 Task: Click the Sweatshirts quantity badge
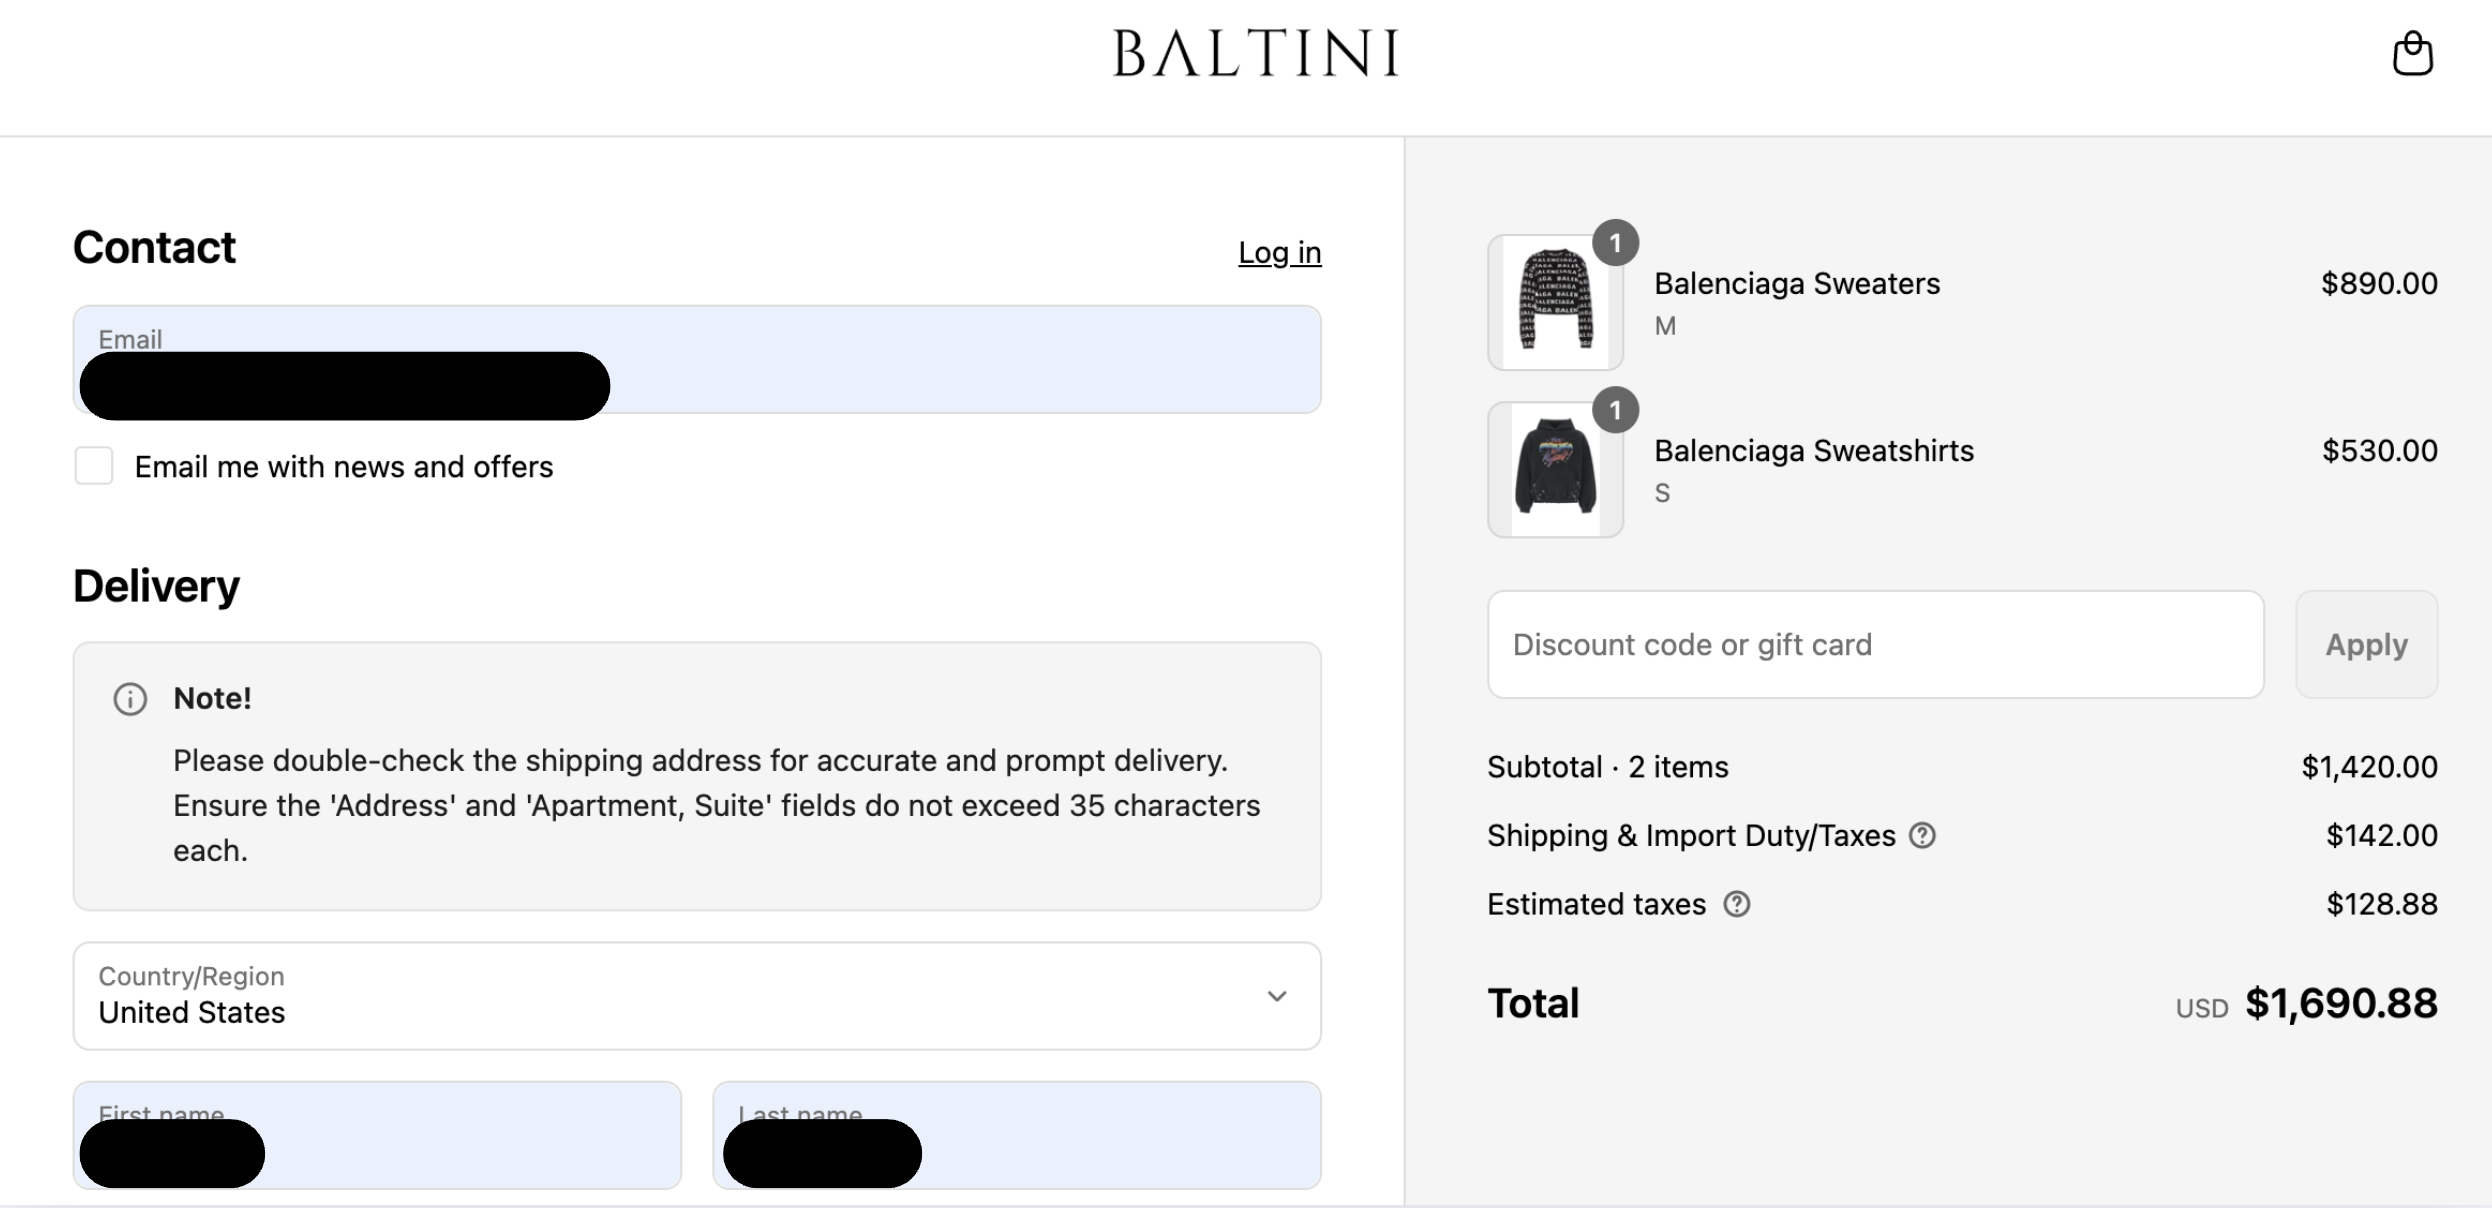[x=1615, y=410]
